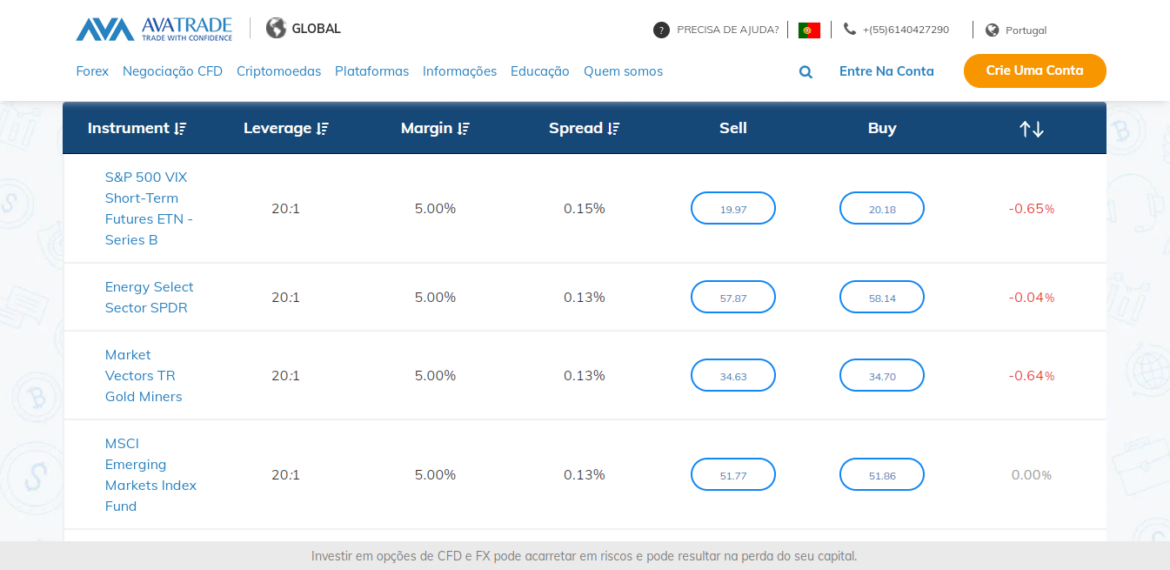Sort by Instrument column icon
Viewport: 1170px width, 570px height.
pyautogui.click(x=180, y=128)
